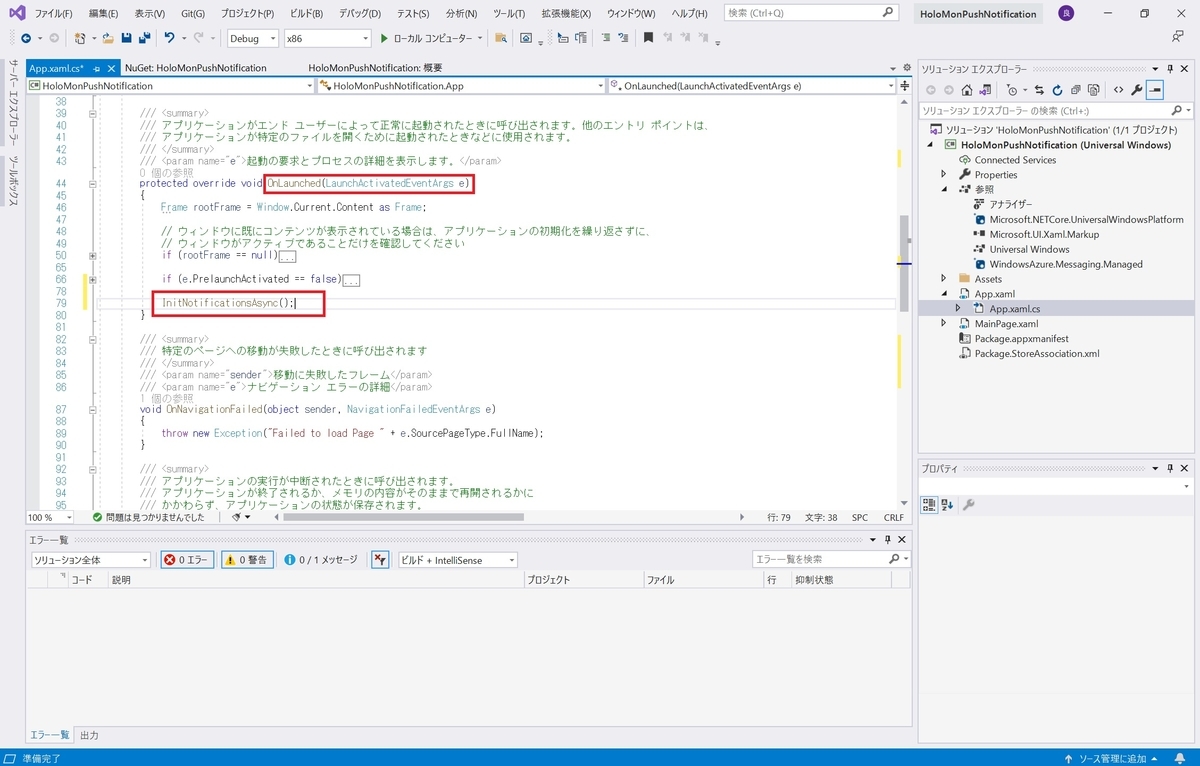Save the current file with Save icon
The width and height of the screenshot is (1200, 766).
pyautogui.click(x=127, y=38)
